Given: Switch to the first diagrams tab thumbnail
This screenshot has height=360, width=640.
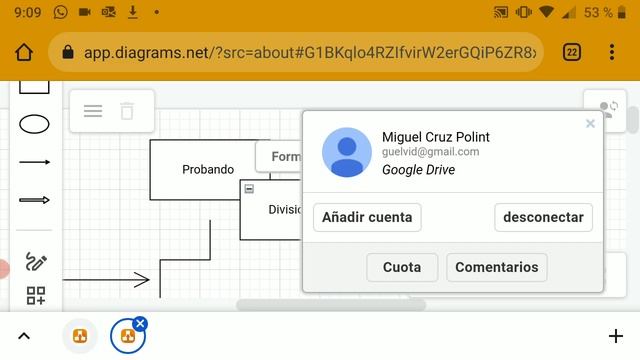Looking at the screenshot, I should [80, 336].
